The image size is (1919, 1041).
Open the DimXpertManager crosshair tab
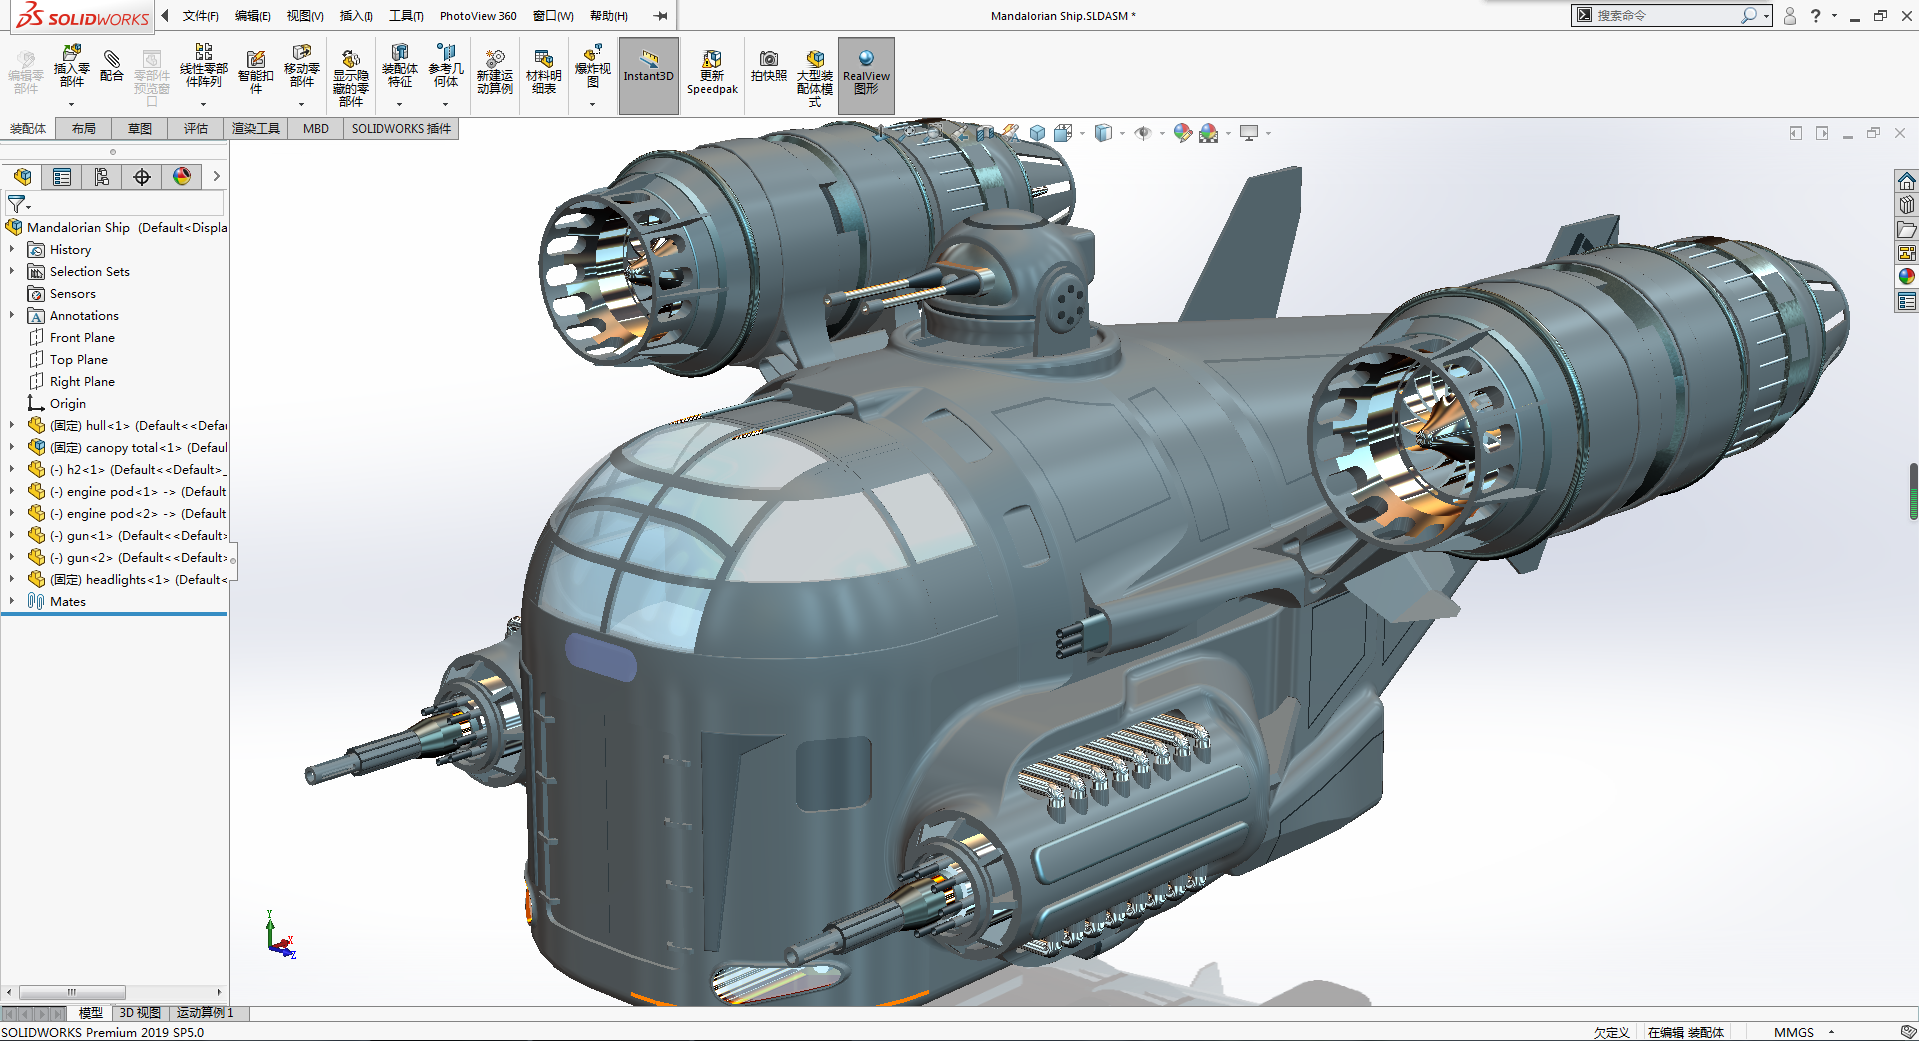pyautogui.click(x=142, y=177)
